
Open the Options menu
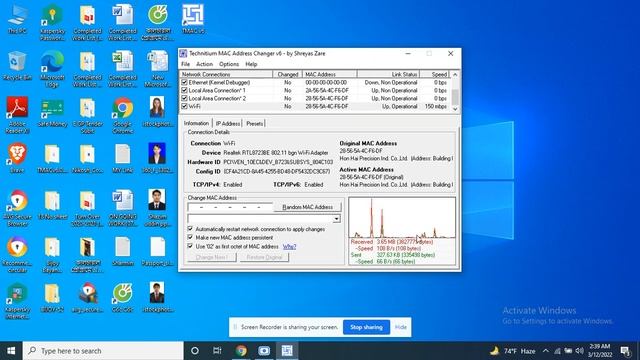click(x=229, y=64)
